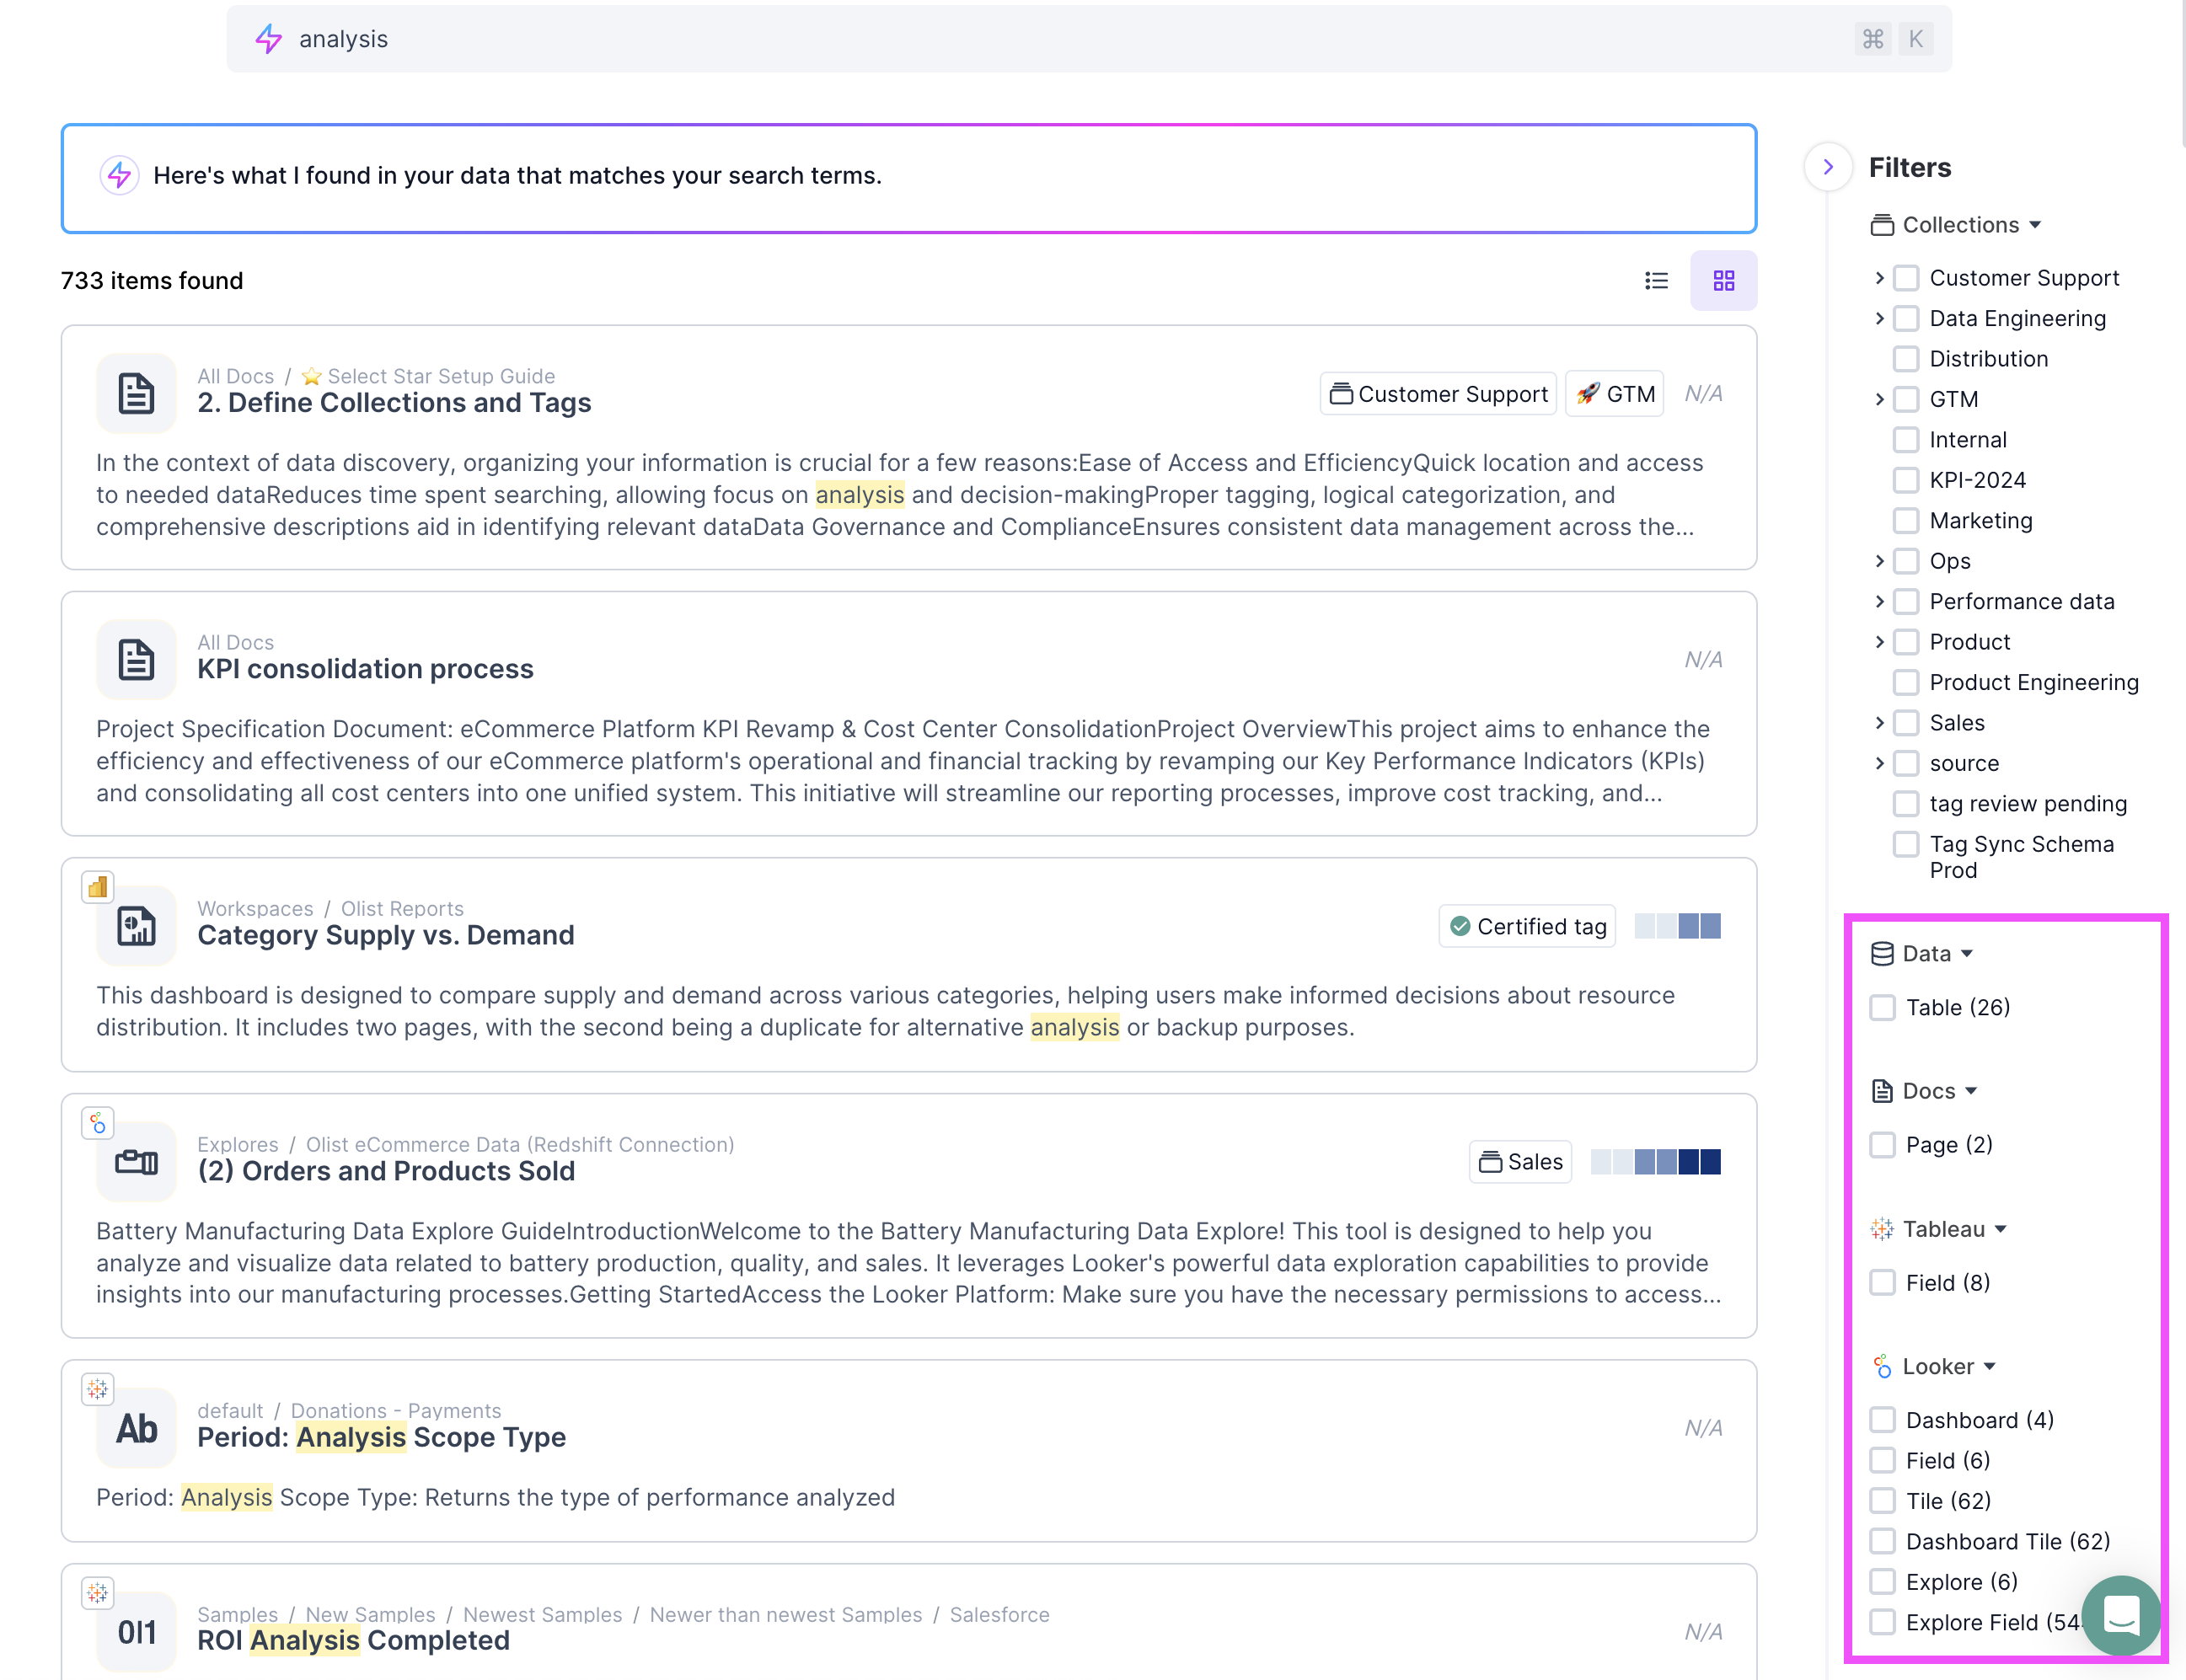Enable the Table (26) filter checkbox

tap(1882, 1007)
